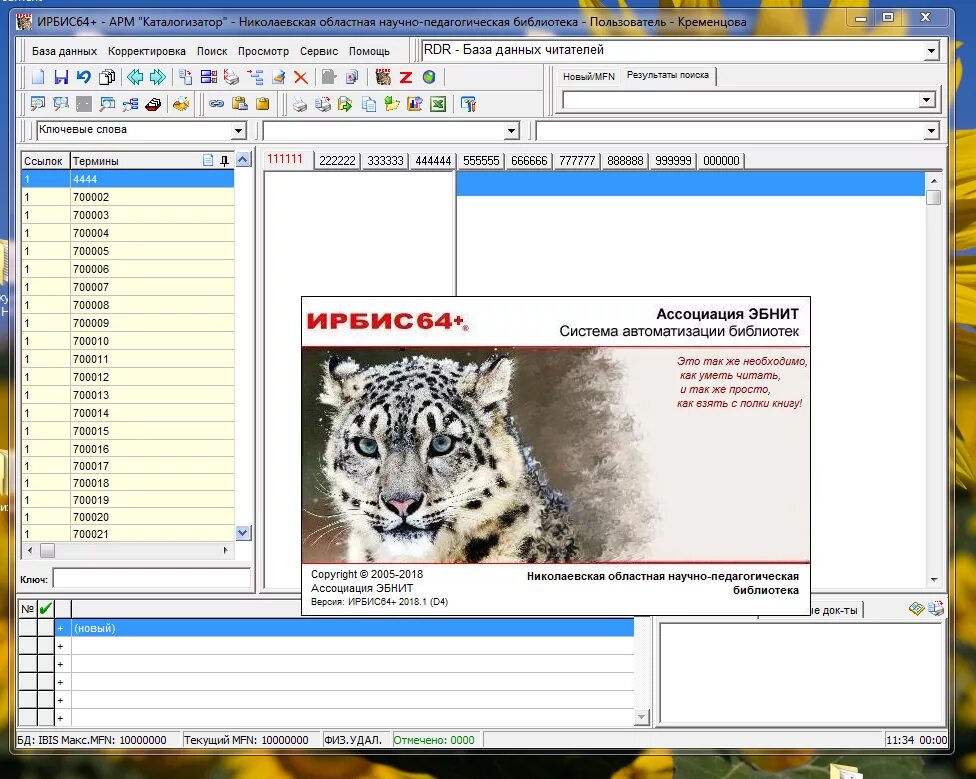Click the IRBIS64+ splash screen leopard image
The width and height of the screenshot is (976, 779).
(556, 455)
